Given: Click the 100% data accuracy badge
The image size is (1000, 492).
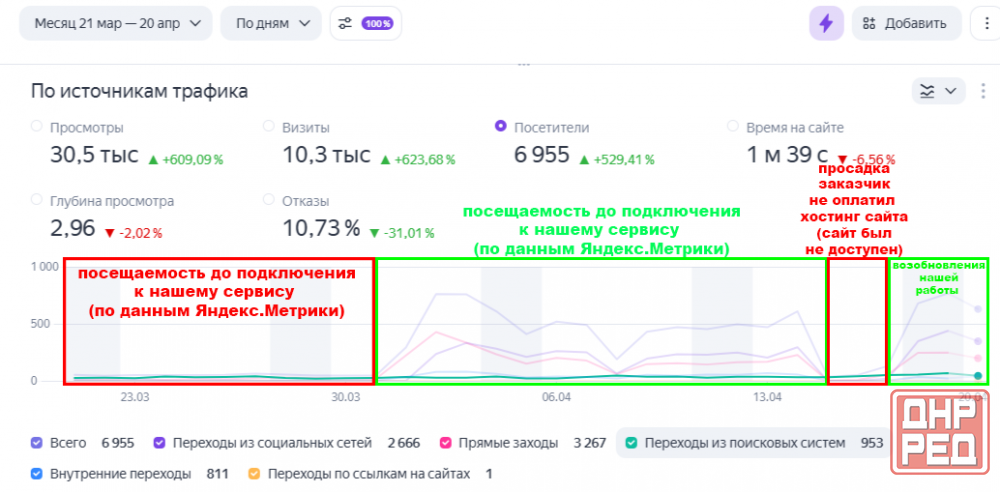Looking at the screenshot, I should [377, 23].
